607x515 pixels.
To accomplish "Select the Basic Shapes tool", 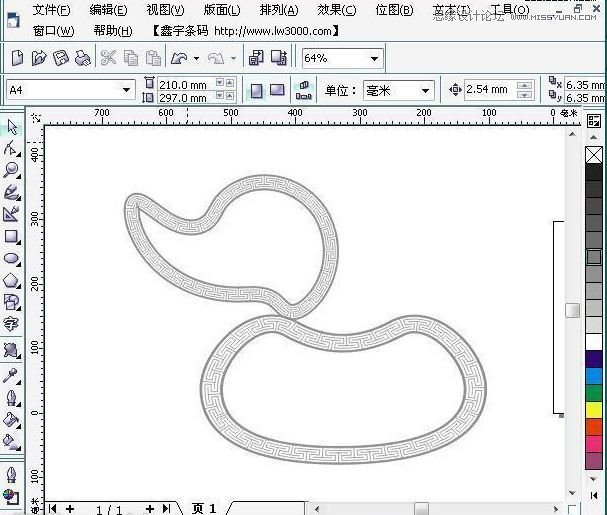I will (12, 302).
